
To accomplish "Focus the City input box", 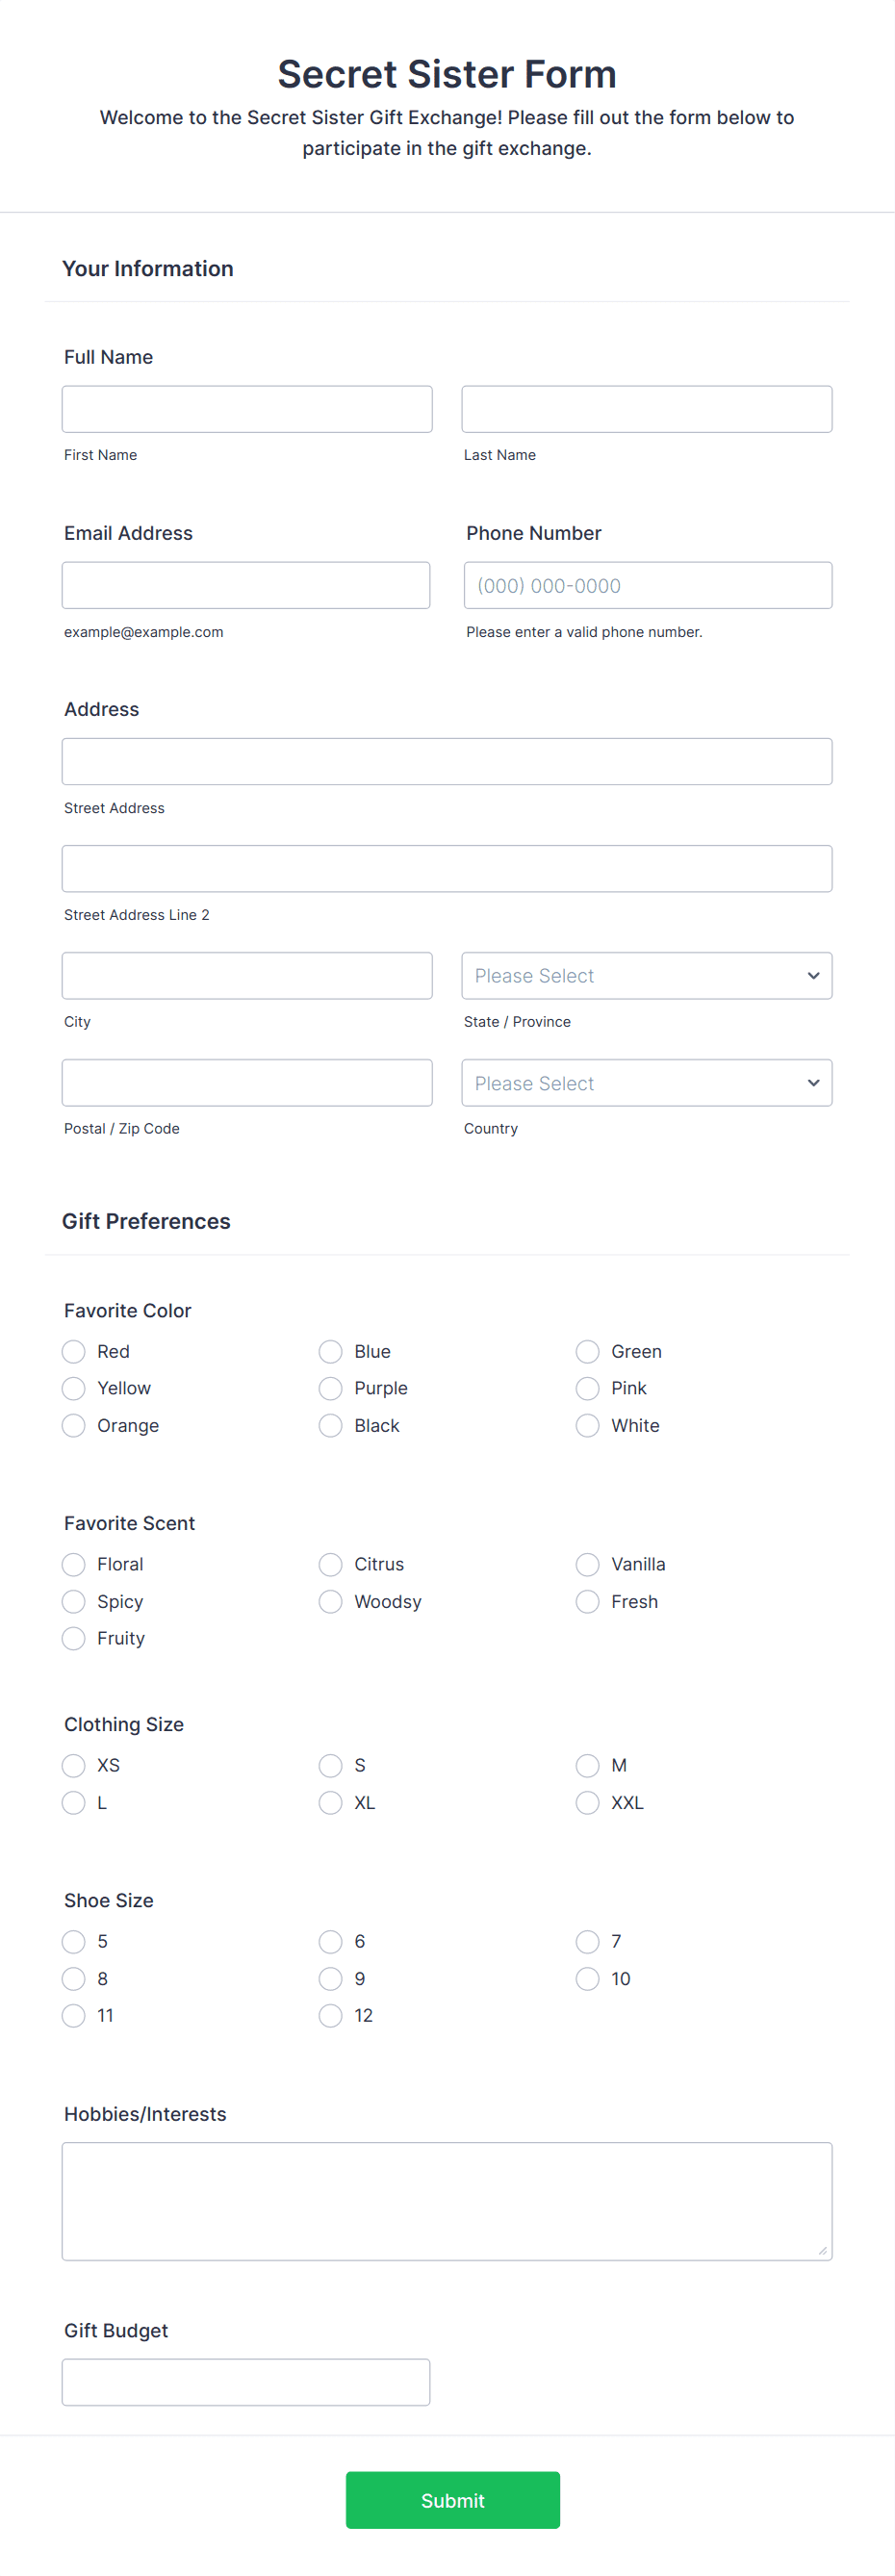I will coord(247,975).
